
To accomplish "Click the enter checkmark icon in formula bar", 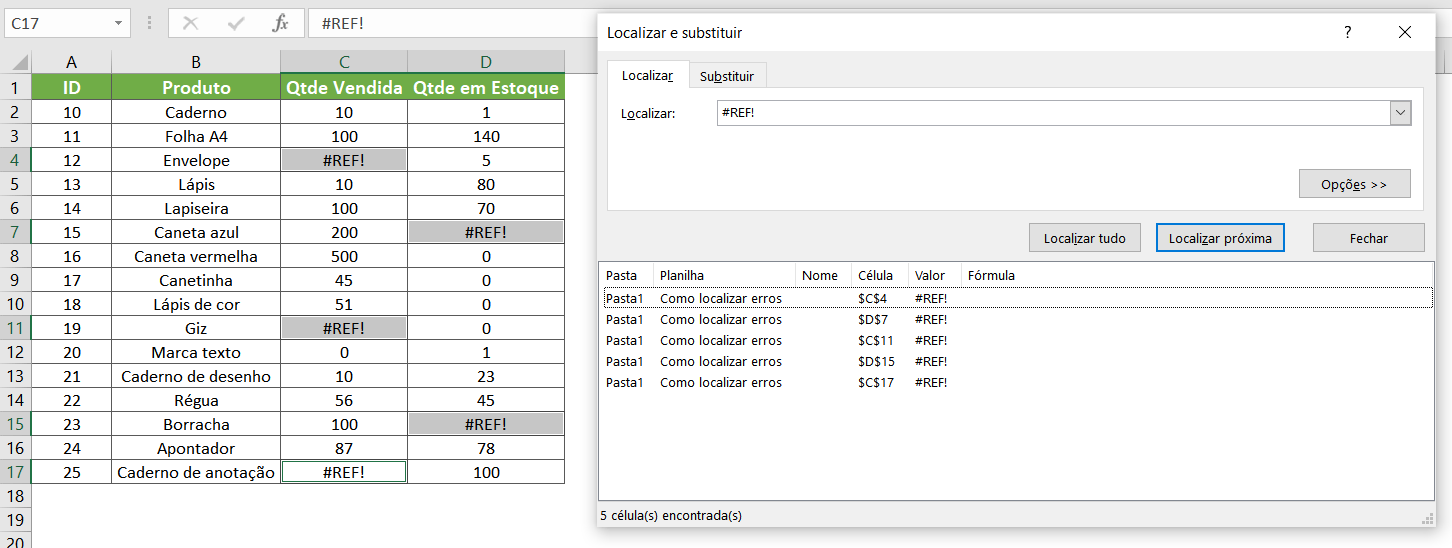I will (236, 23).
